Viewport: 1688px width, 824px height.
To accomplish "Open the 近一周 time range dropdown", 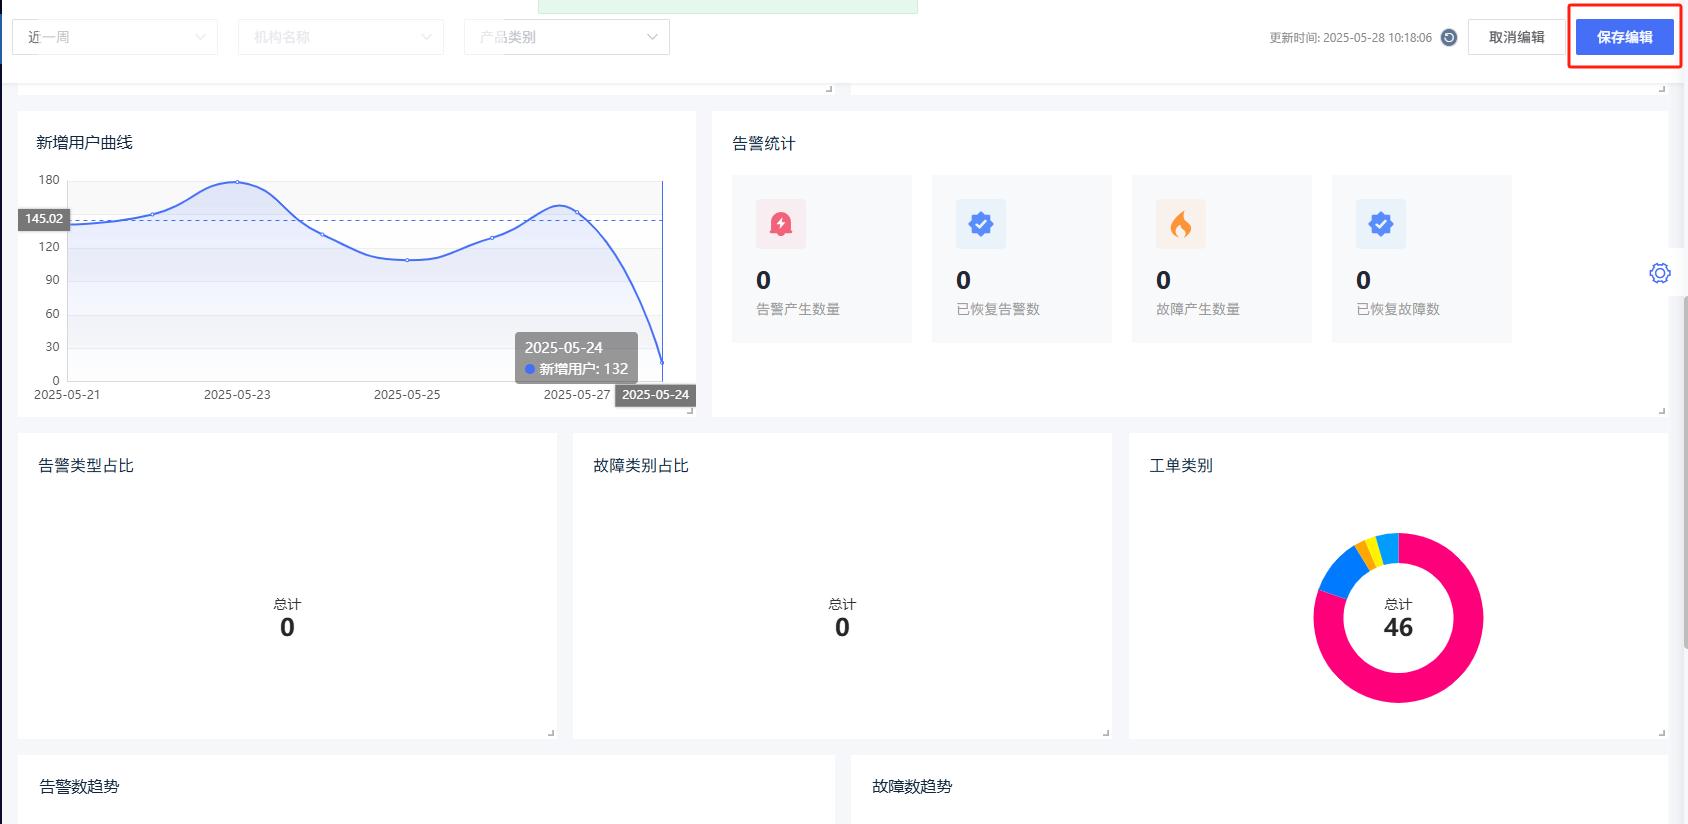I will coord(115,37).
